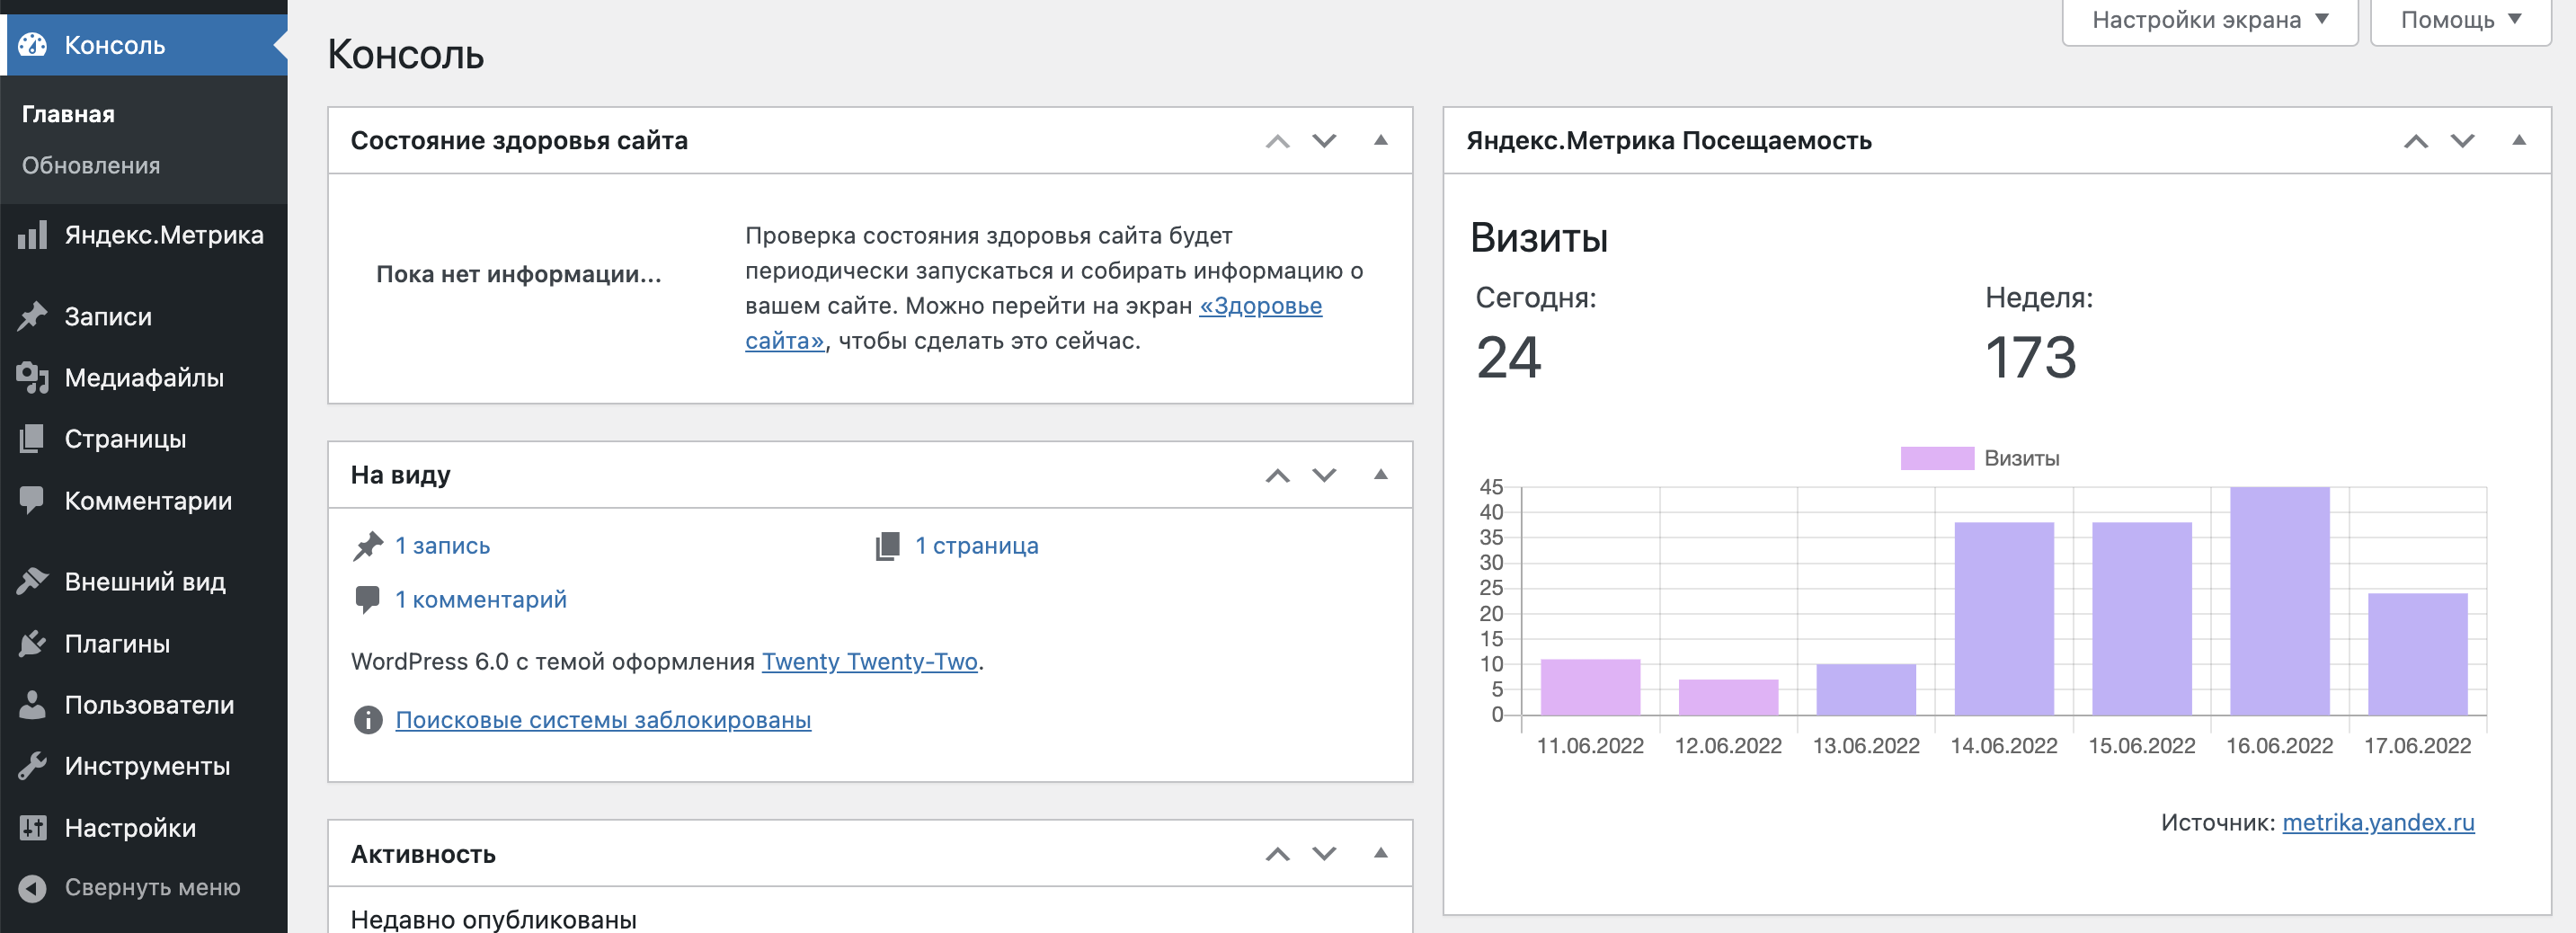Open the Страницы menu
Viewport: 2576px width, 933px height.
(144, 439)
